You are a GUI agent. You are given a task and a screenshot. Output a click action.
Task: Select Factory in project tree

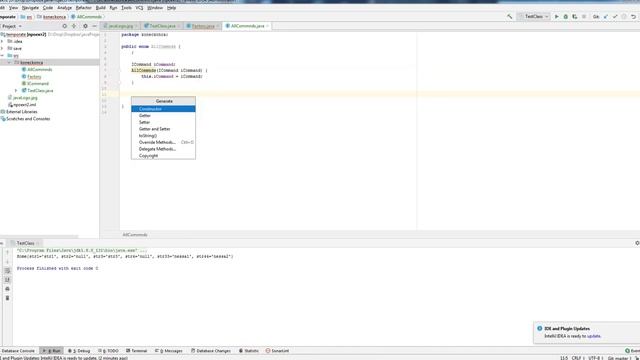34,77
